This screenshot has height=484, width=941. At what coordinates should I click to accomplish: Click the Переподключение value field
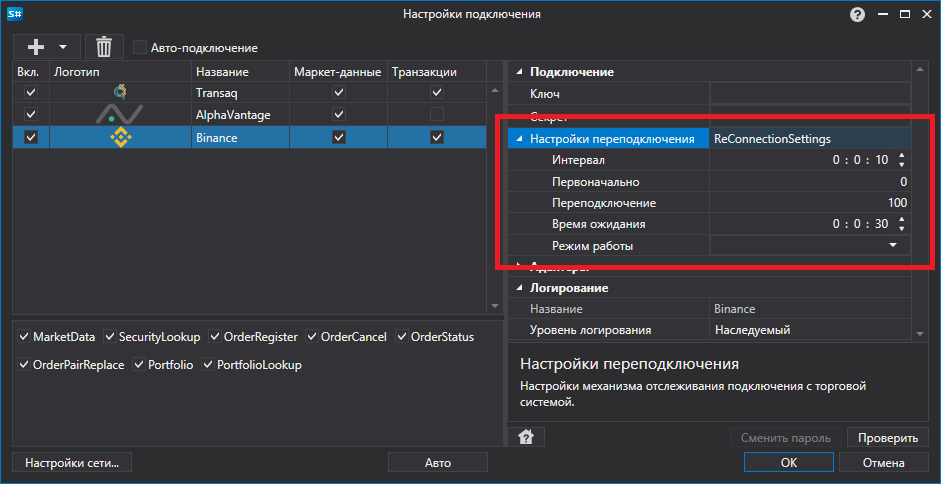pyautogui.click(x=810, y=203)
